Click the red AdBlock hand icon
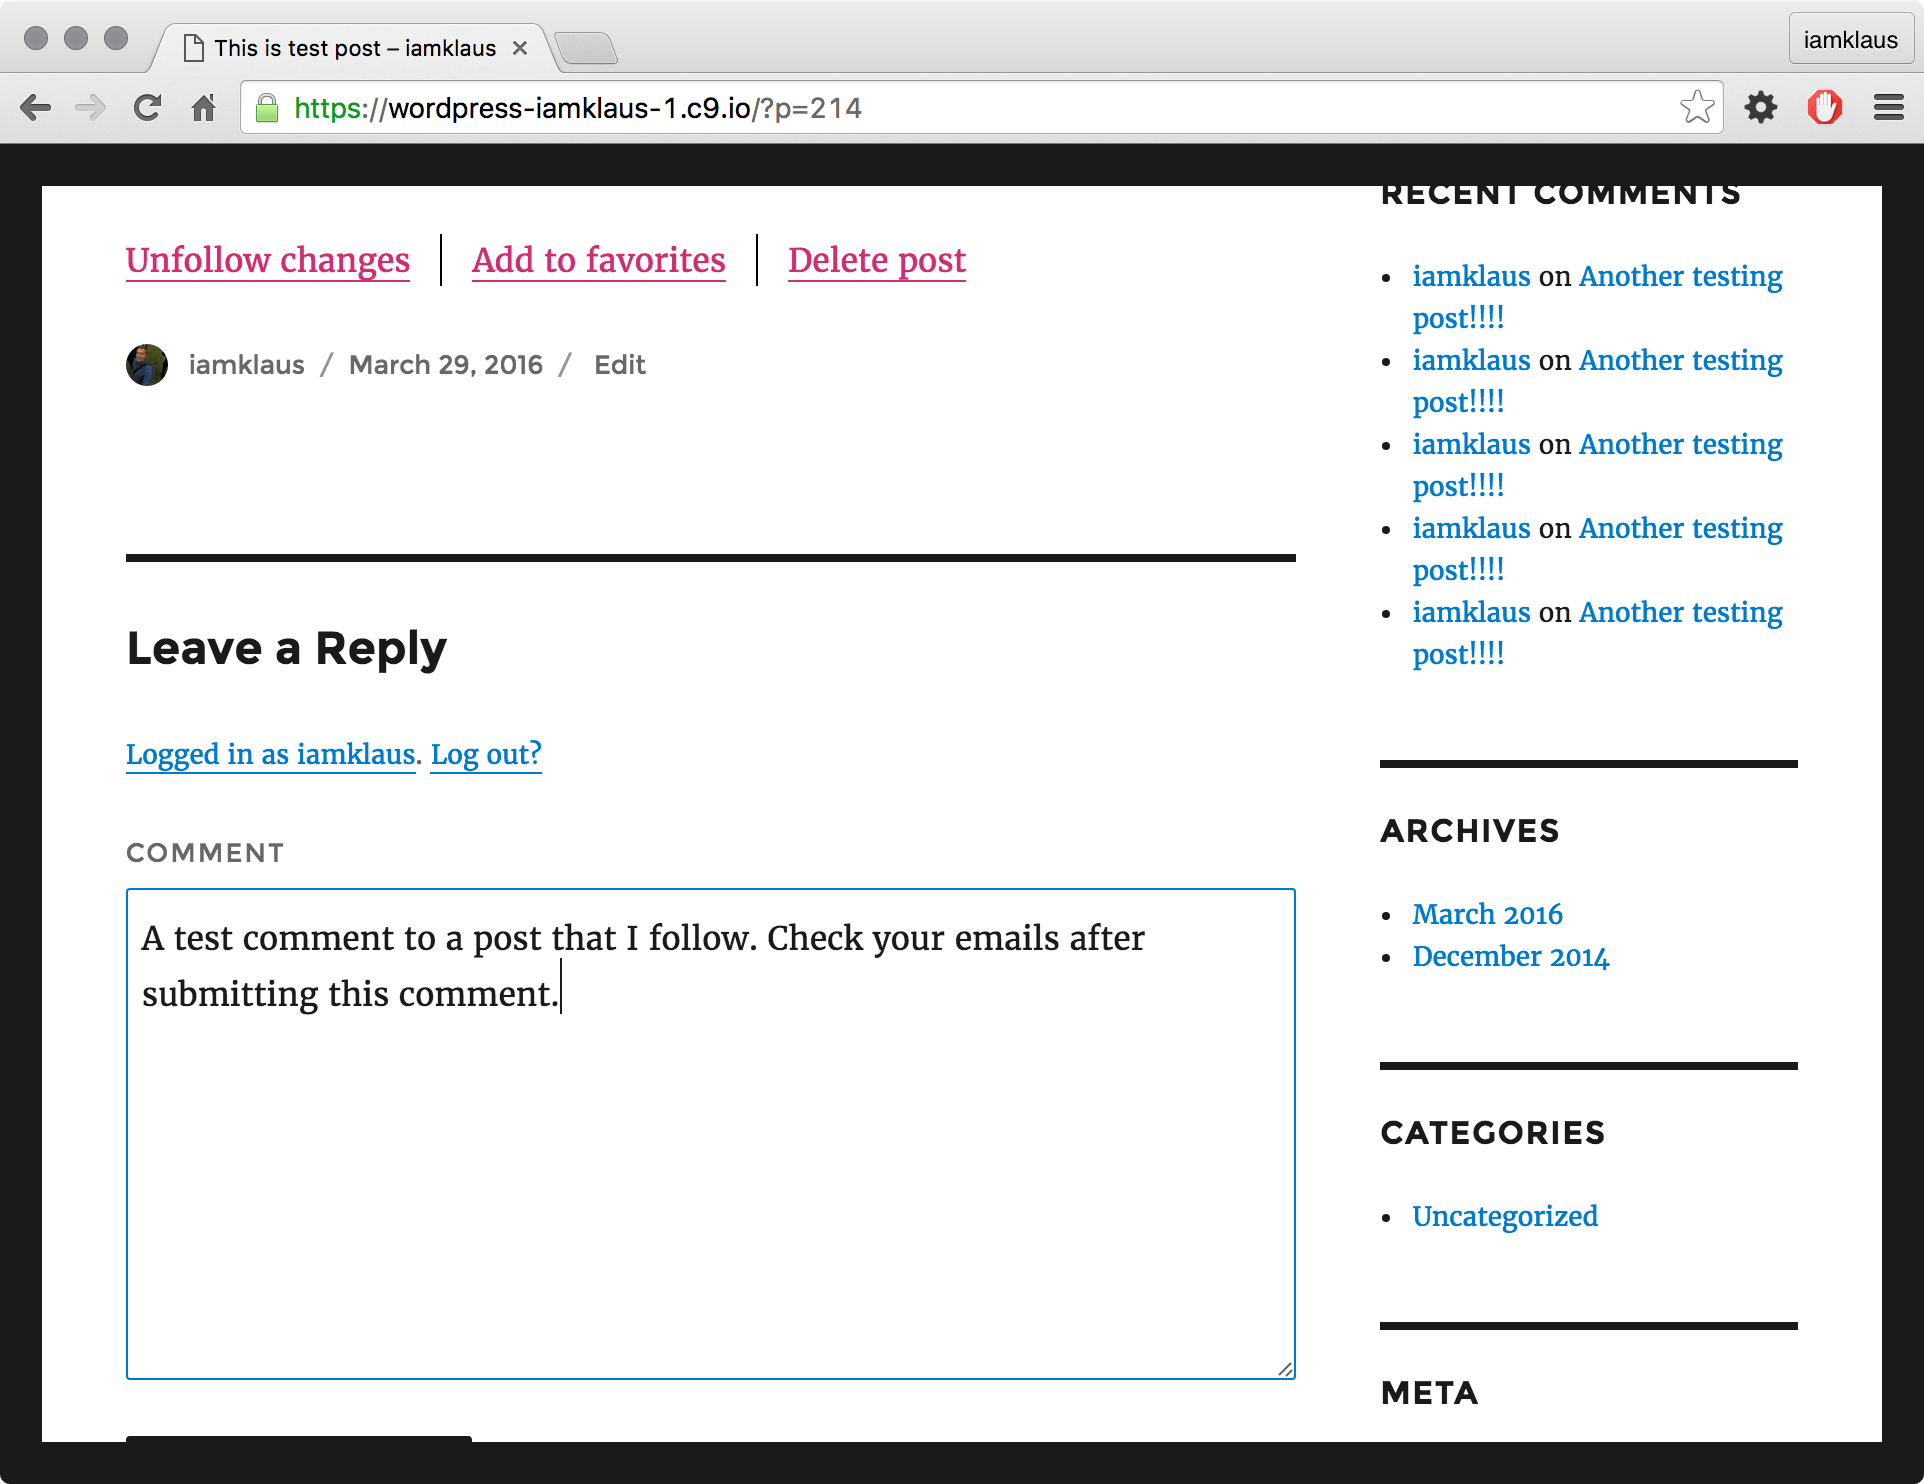1924x1484 pixels. [1824, 107]
